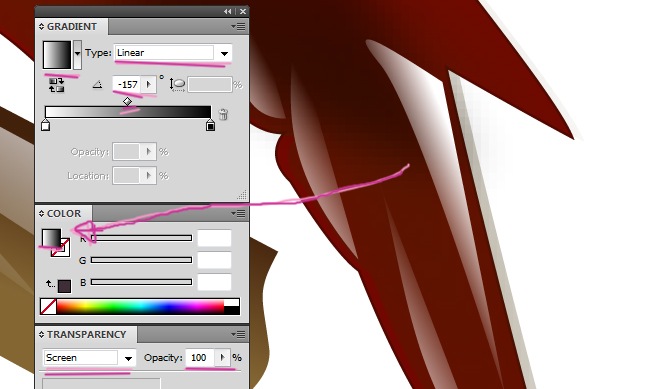Close the floating panel group
Viewport: 650px width, 389px height.
pos(243,12)
